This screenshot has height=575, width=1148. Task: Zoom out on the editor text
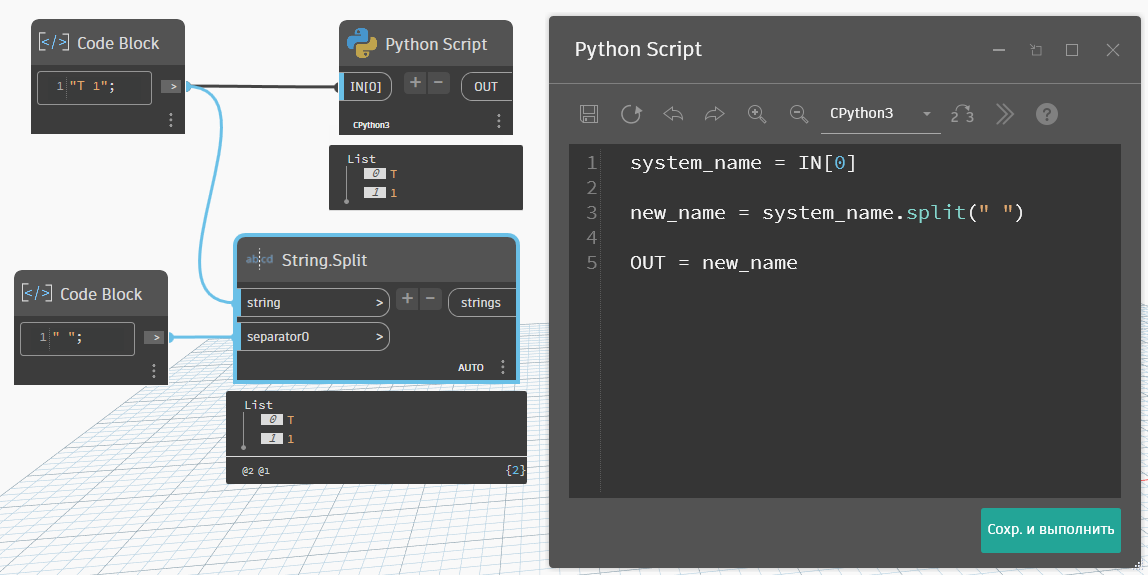[x=799, y=114]
